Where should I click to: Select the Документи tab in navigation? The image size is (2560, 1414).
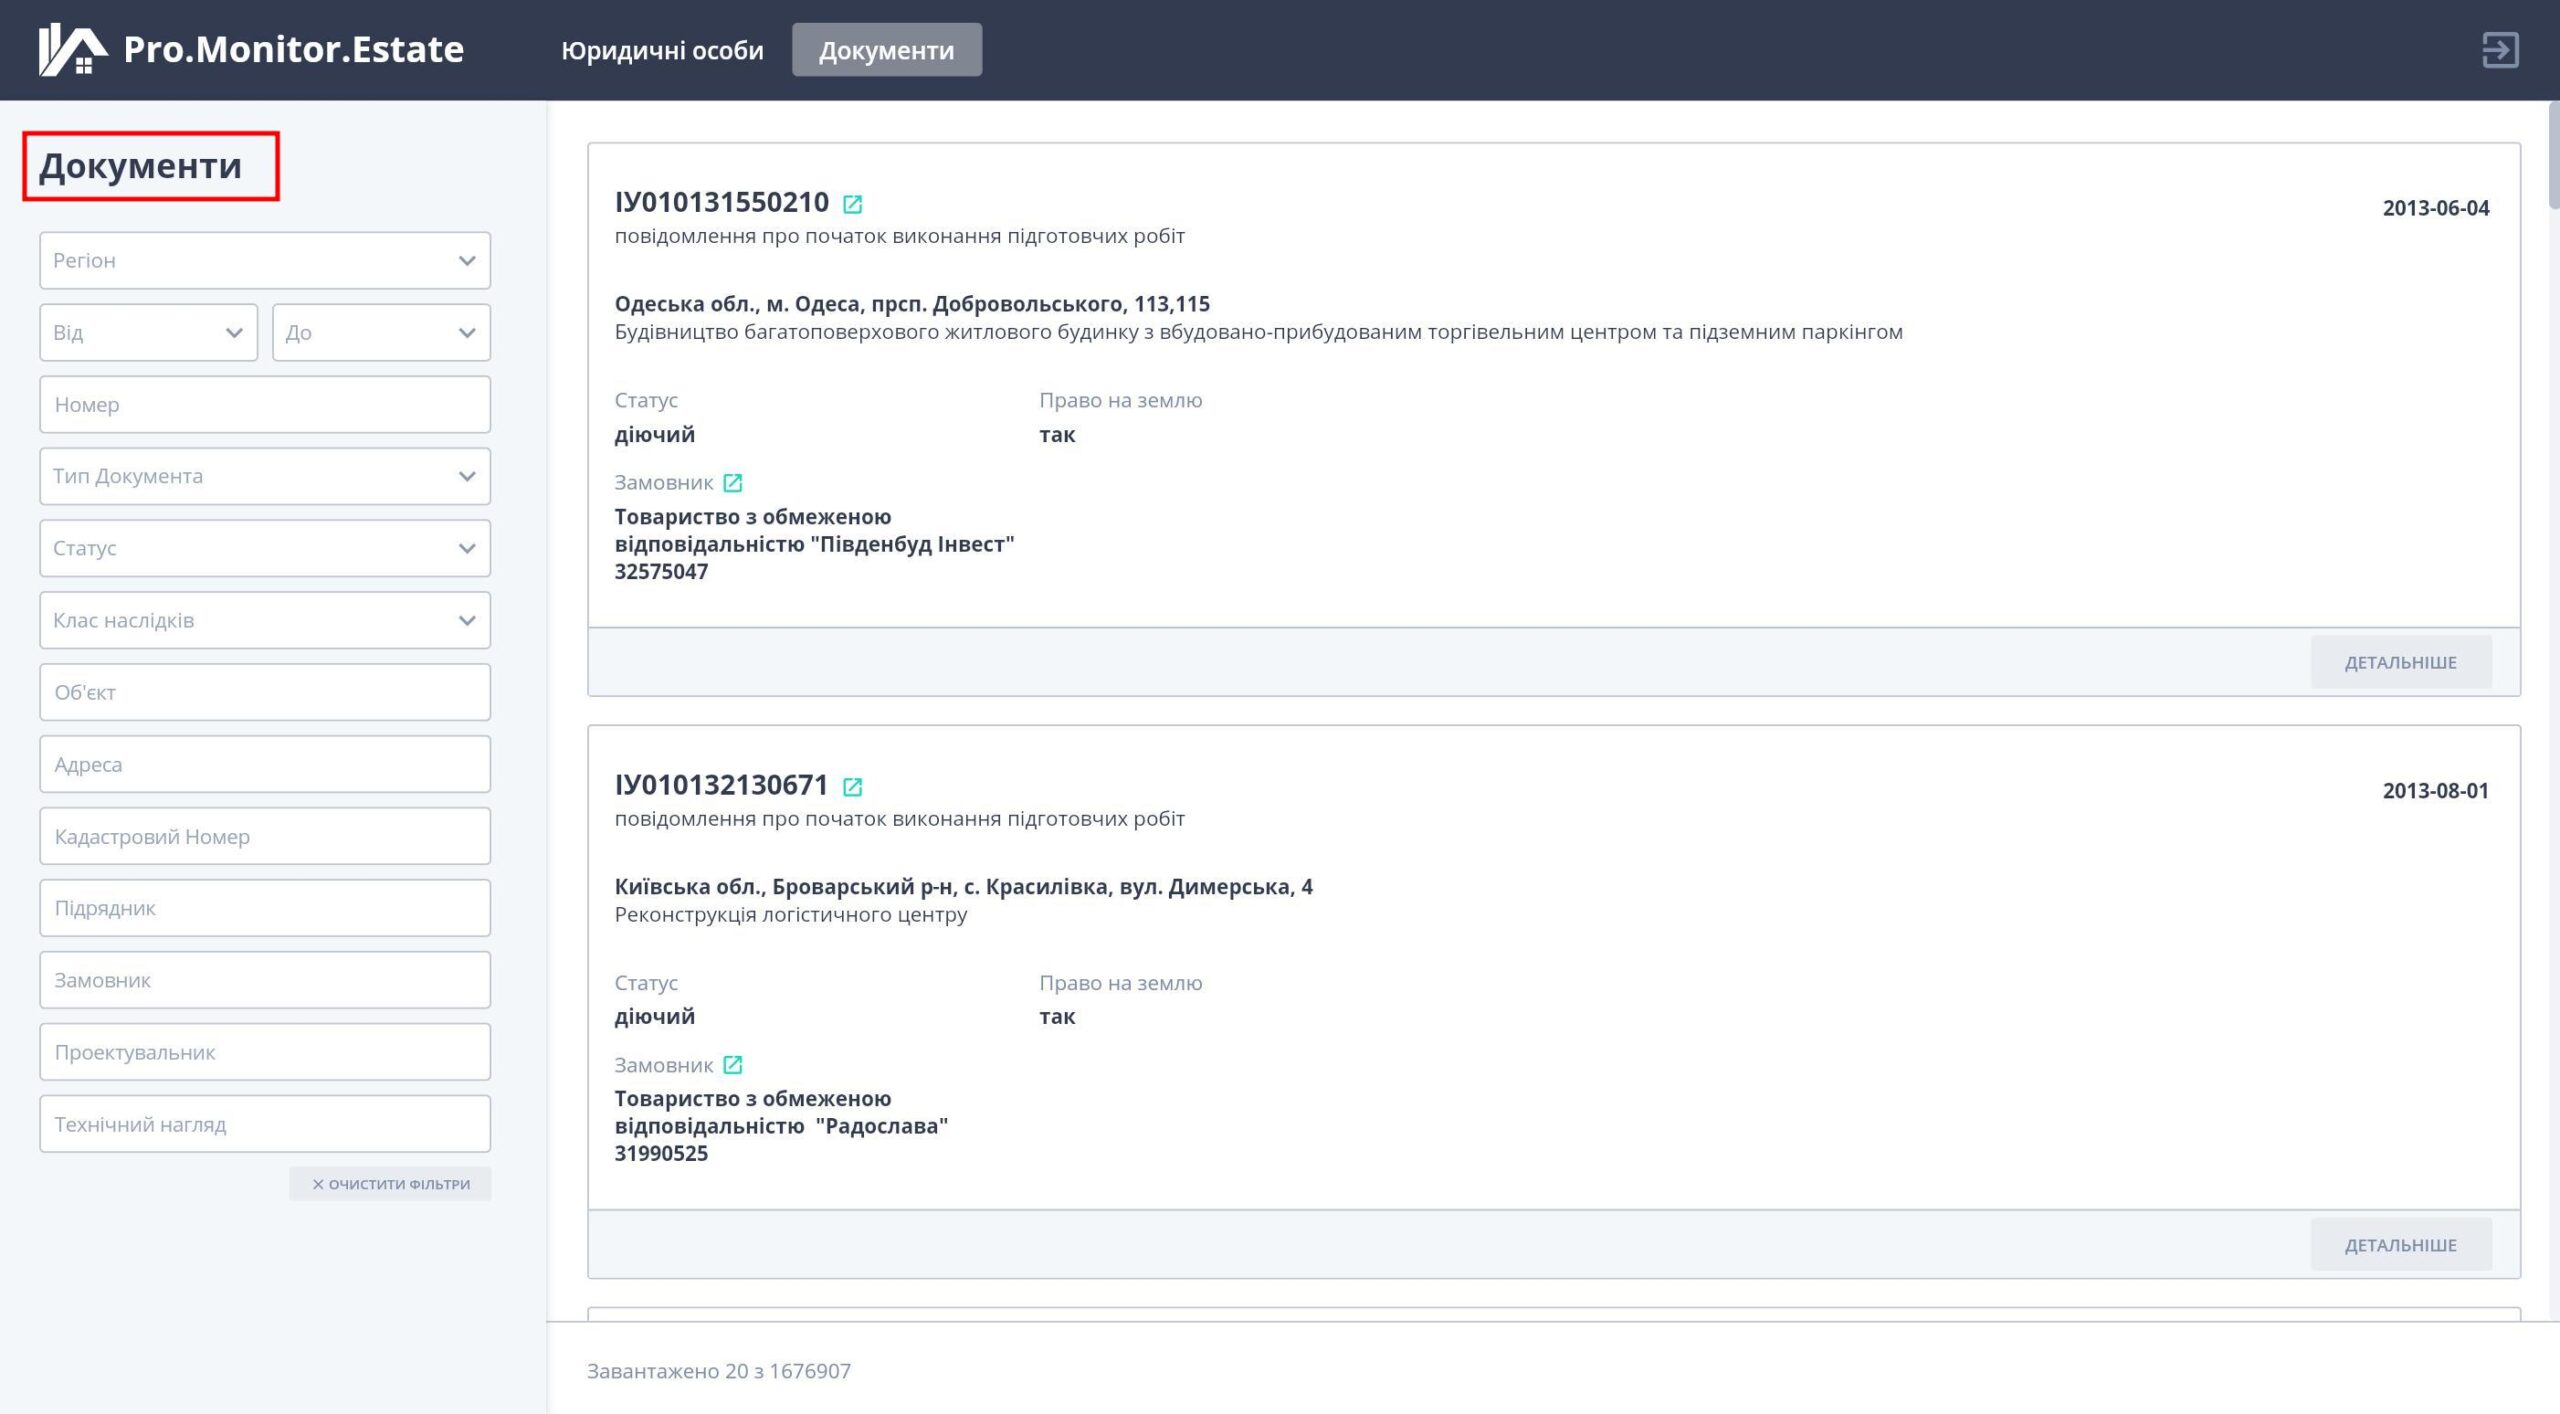pos(887,49)
